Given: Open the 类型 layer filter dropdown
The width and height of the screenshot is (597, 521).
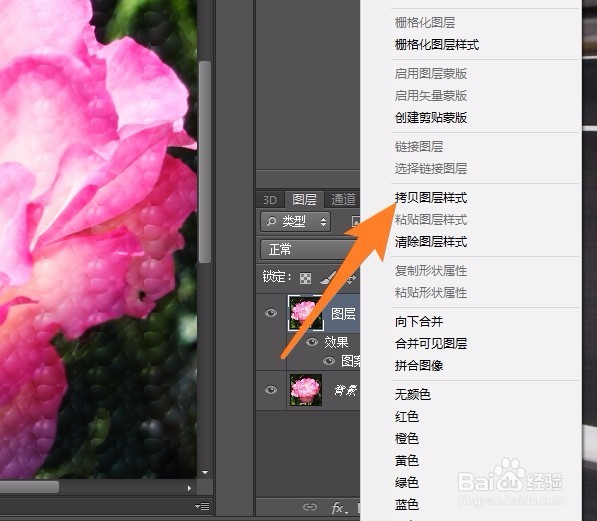Looking at the screenshot, I should [x=295, y=221].
